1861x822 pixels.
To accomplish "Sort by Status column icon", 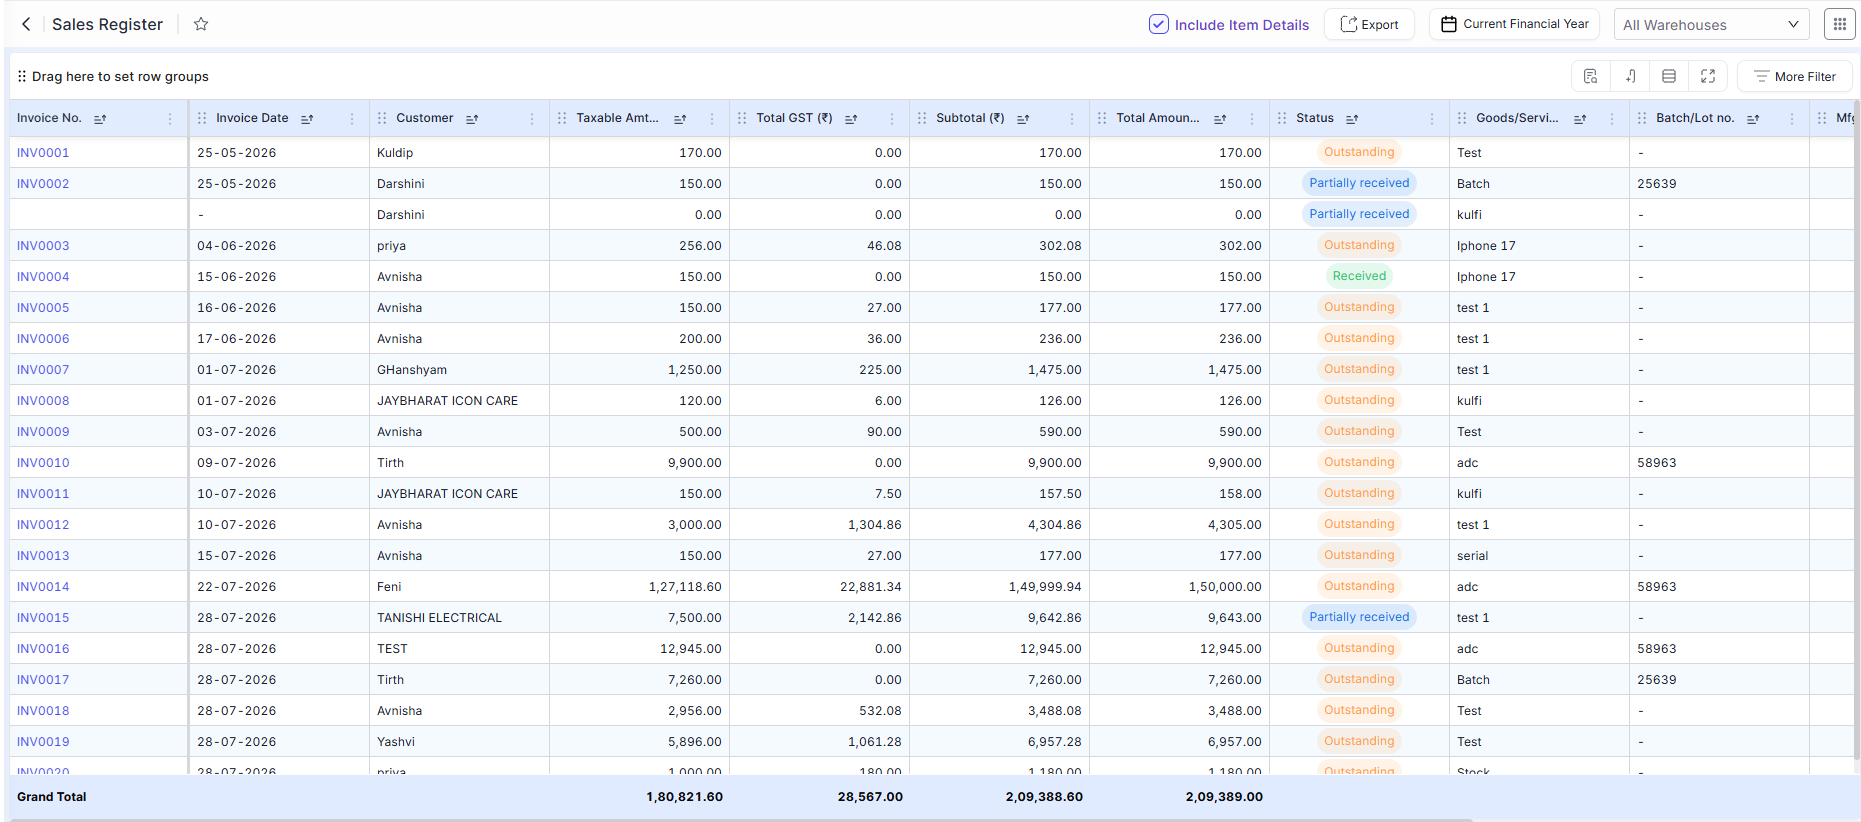I will (x=1352, y=118).
